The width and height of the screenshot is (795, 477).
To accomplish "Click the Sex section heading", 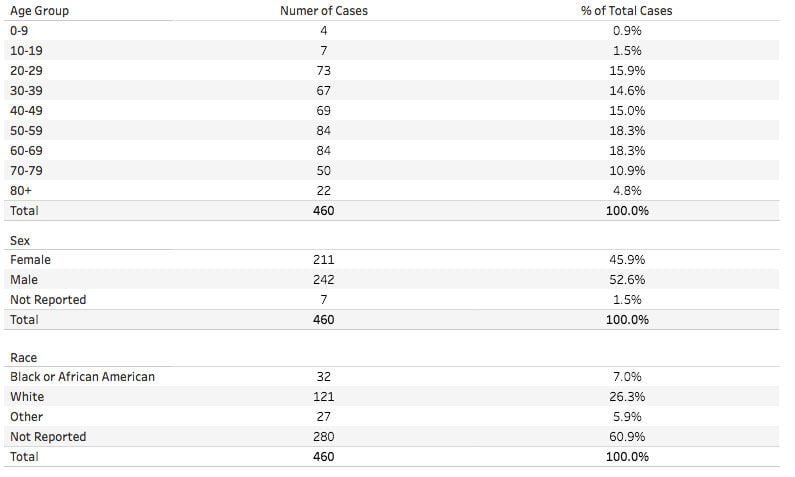I will (20, 241).
